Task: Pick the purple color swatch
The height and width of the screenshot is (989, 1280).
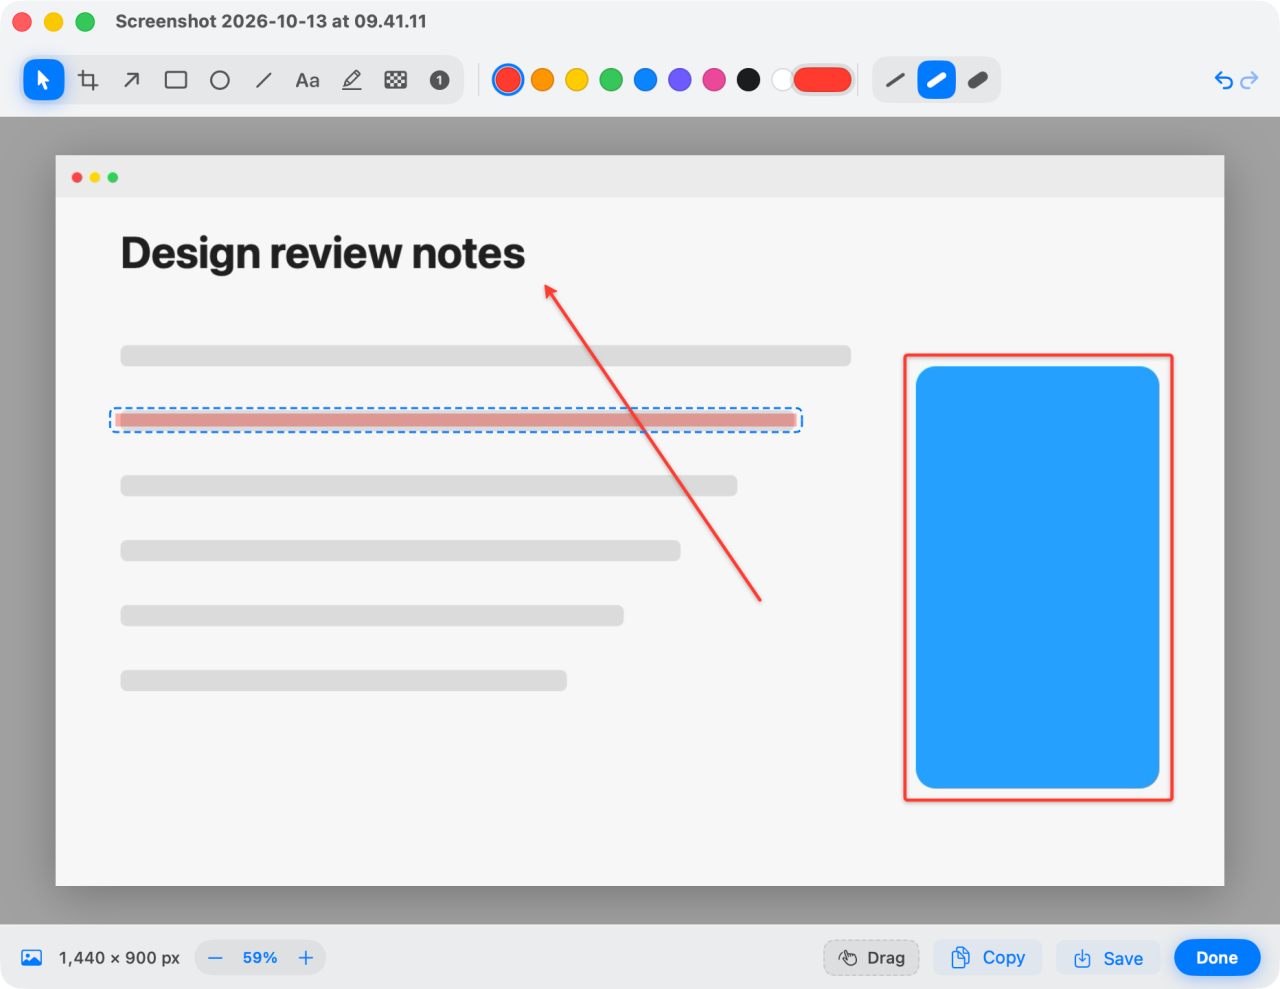Action: [680, 80]
